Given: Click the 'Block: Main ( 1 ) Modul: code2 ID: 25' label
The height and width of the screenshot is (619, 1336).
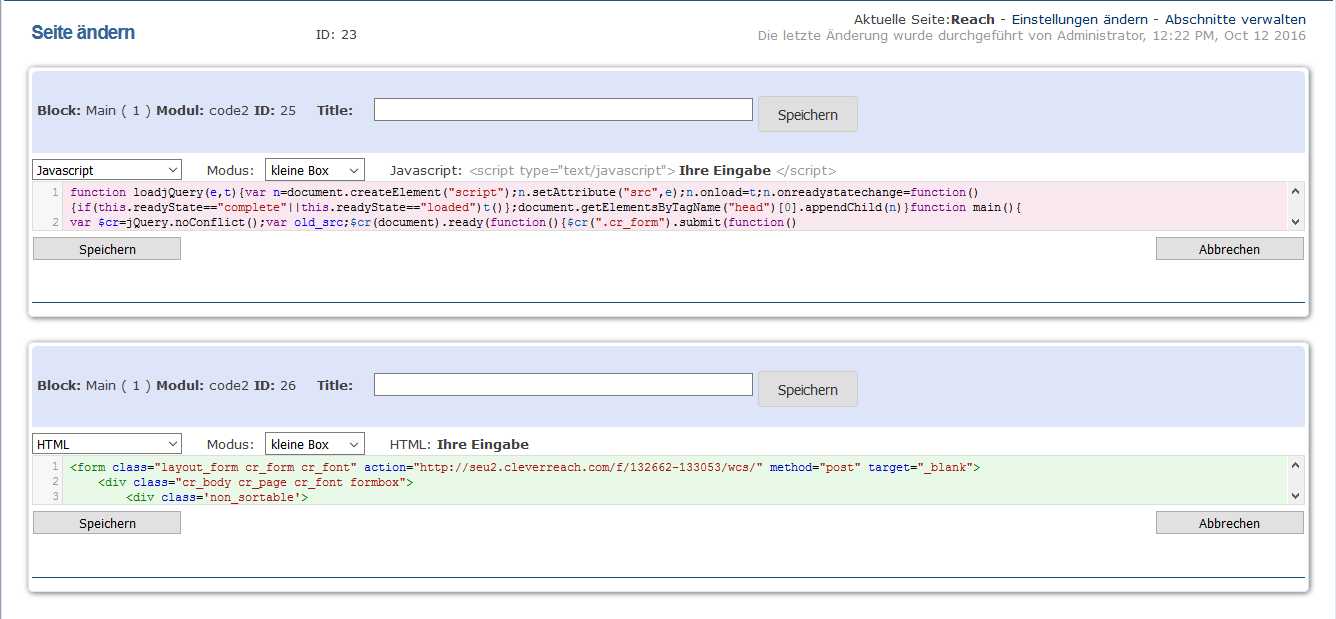Looking at the screenshot, I should [x=166, y=111].
